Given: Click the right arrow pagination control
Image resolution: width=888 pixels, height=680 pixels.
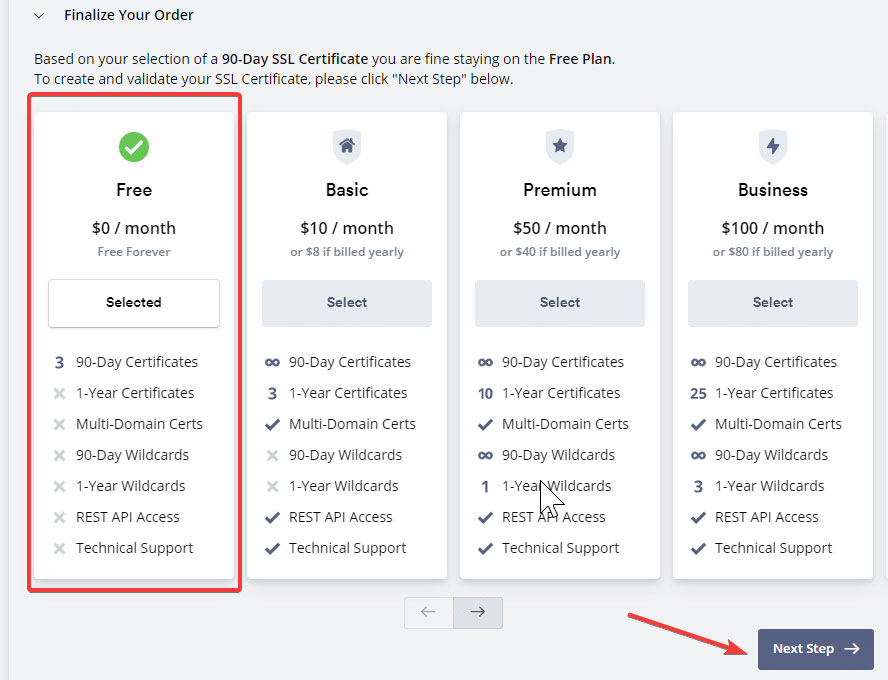Looking at the screenshot, I should point(477,612).
